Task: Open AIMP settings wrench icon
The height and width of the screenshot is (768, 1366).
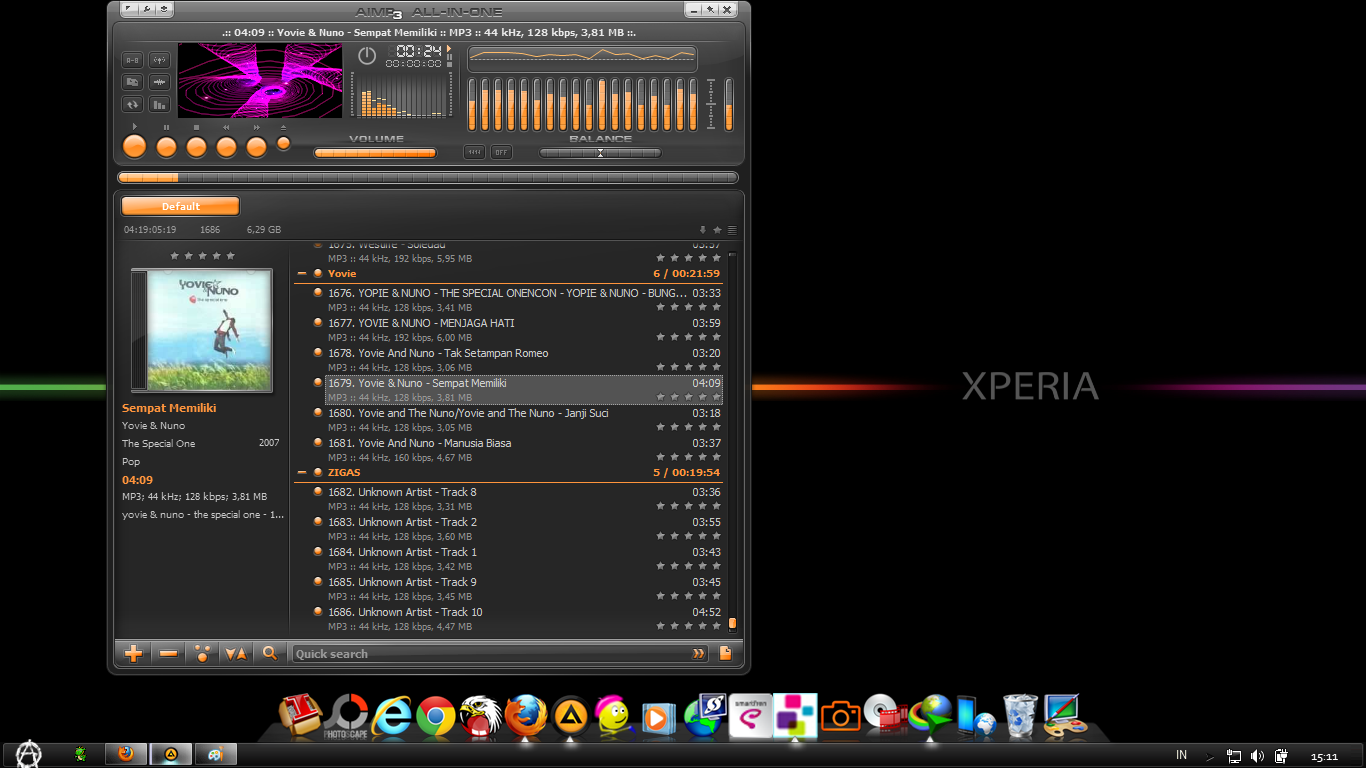Action: (147, 10)
